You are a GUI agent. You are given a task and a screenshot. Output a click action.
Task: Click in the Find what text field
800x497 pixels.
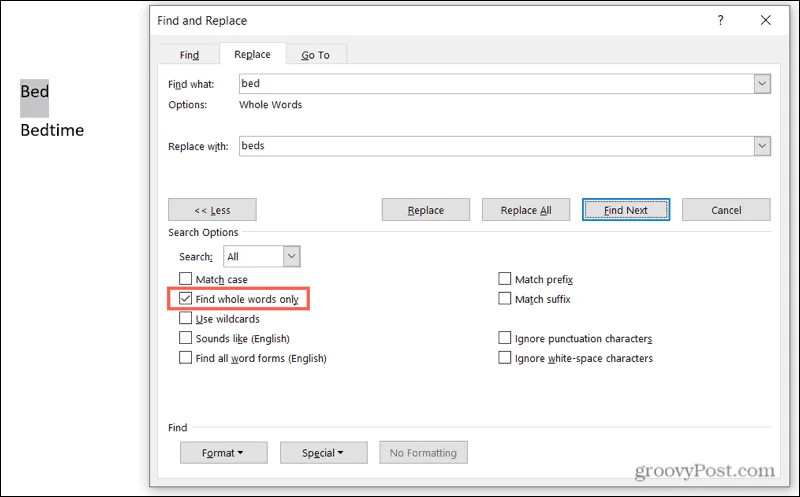[x=496, y=84]
